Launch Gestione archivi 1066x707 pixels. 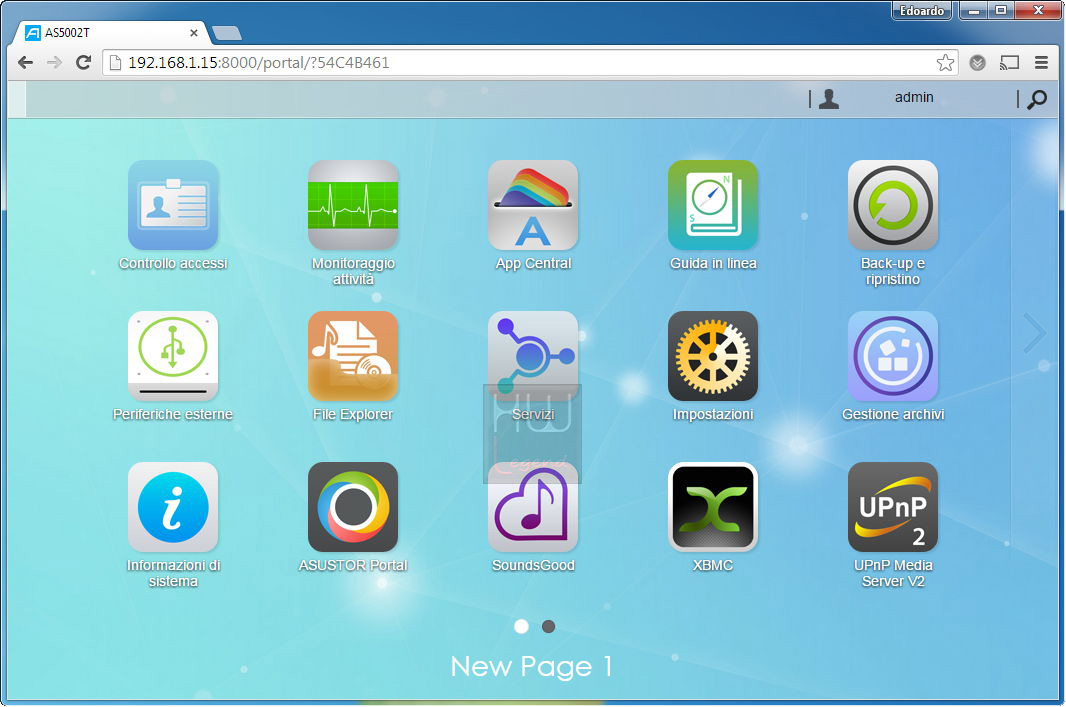tap(893, 356)
